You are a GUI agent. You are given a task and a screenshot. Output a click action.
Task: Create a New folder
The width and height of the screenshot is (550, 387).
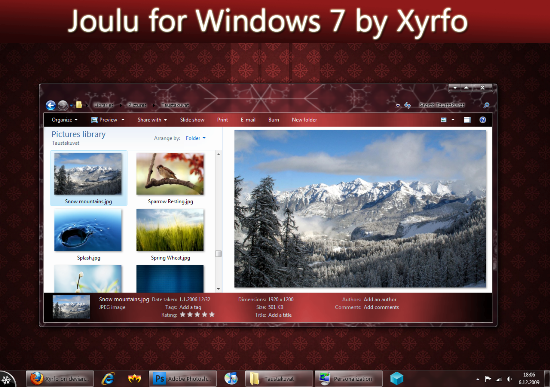304,120
